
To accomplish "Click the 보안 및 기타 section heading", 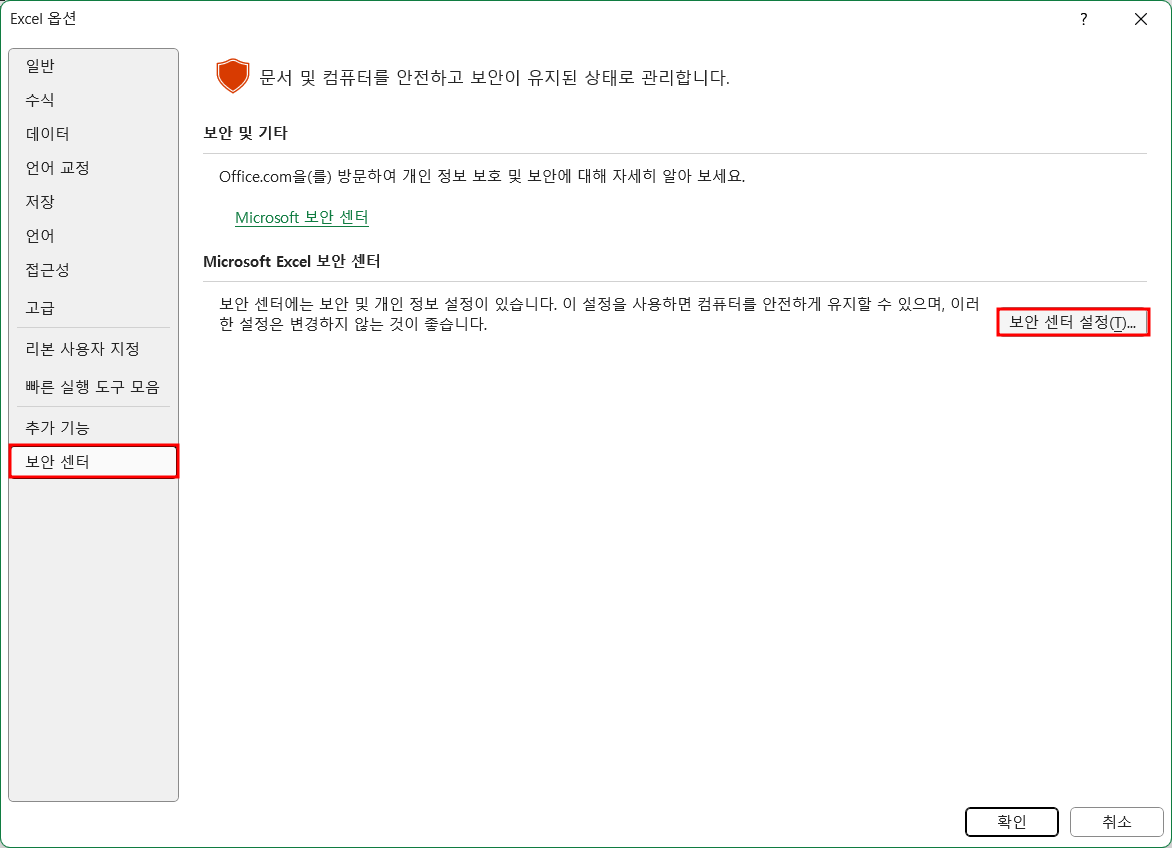I will 245,133.
